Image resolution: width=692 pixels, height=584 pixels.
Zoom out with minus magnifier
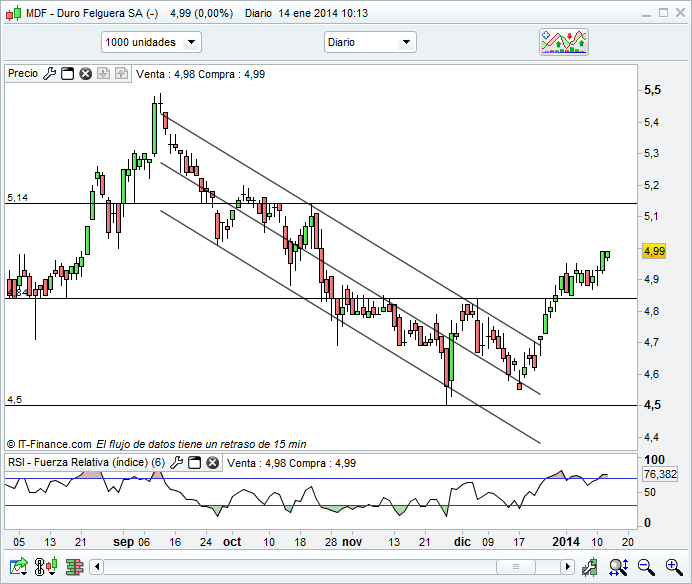point(646,567)
